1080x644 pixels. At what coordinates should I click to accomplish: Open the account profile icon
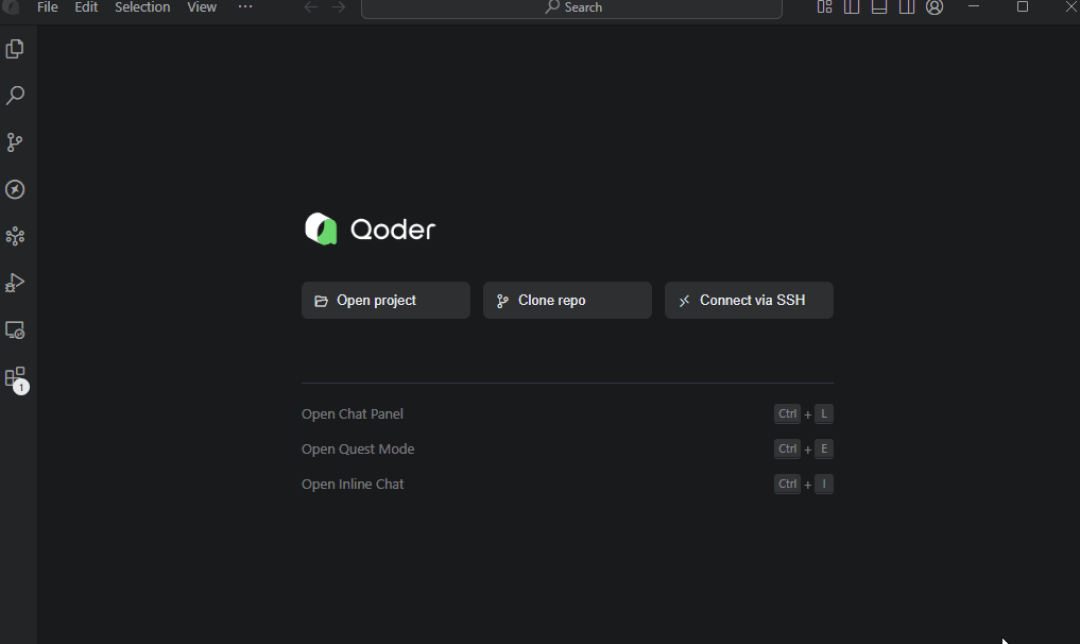coord(934,7)
